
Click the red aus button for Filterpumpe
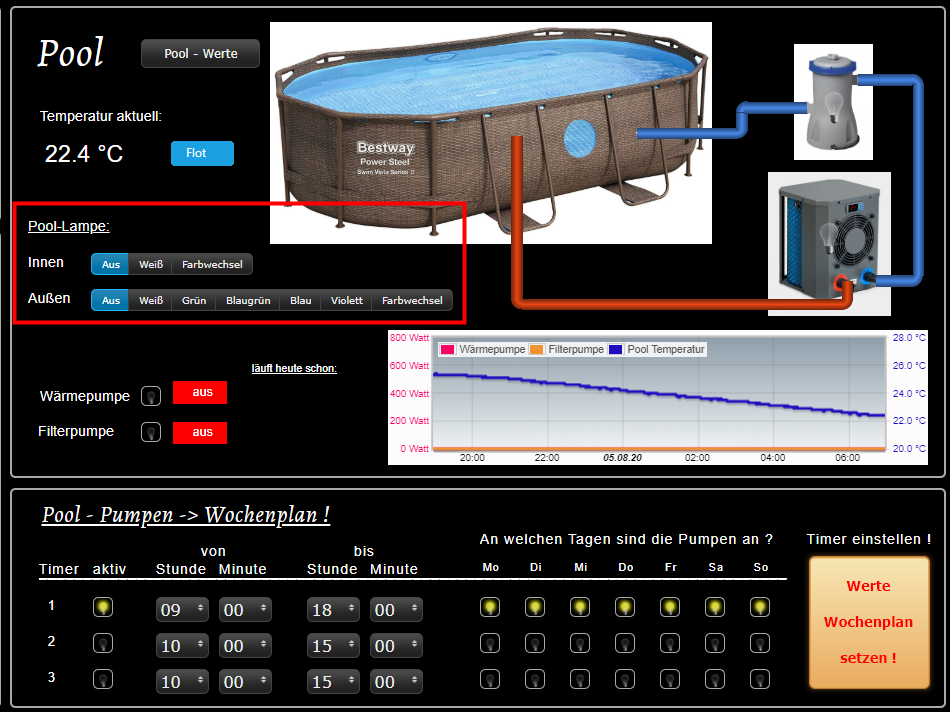point(200,432)
